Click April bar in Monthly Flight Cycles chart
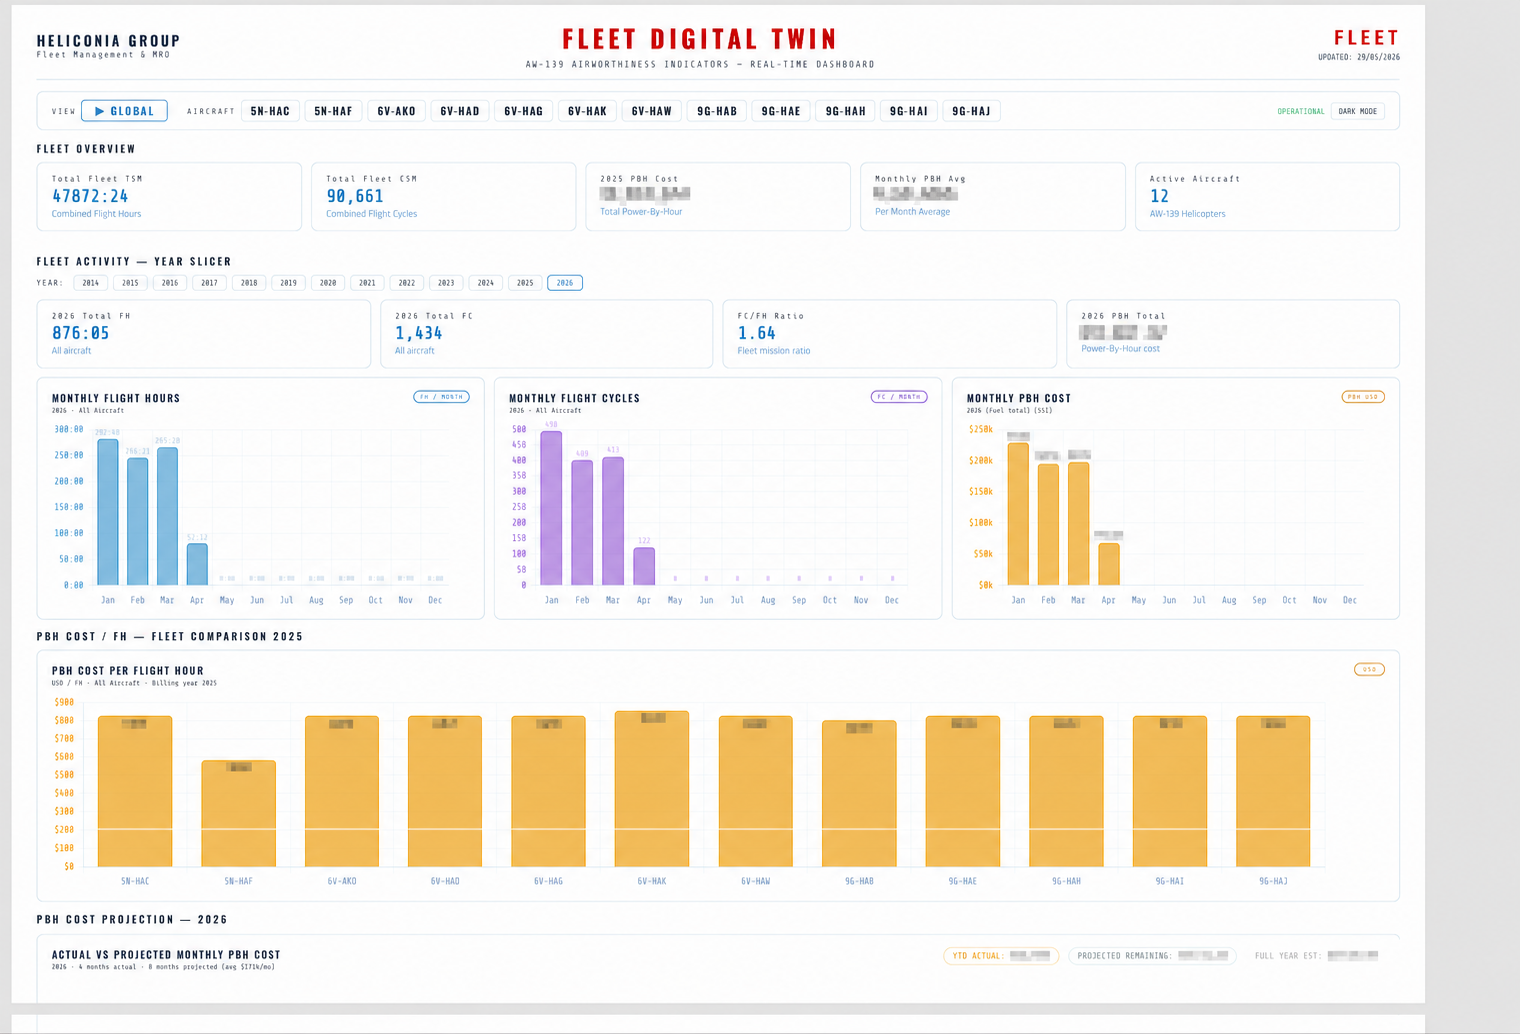The image size is (1520, 1034). click(x=644, y=566)
